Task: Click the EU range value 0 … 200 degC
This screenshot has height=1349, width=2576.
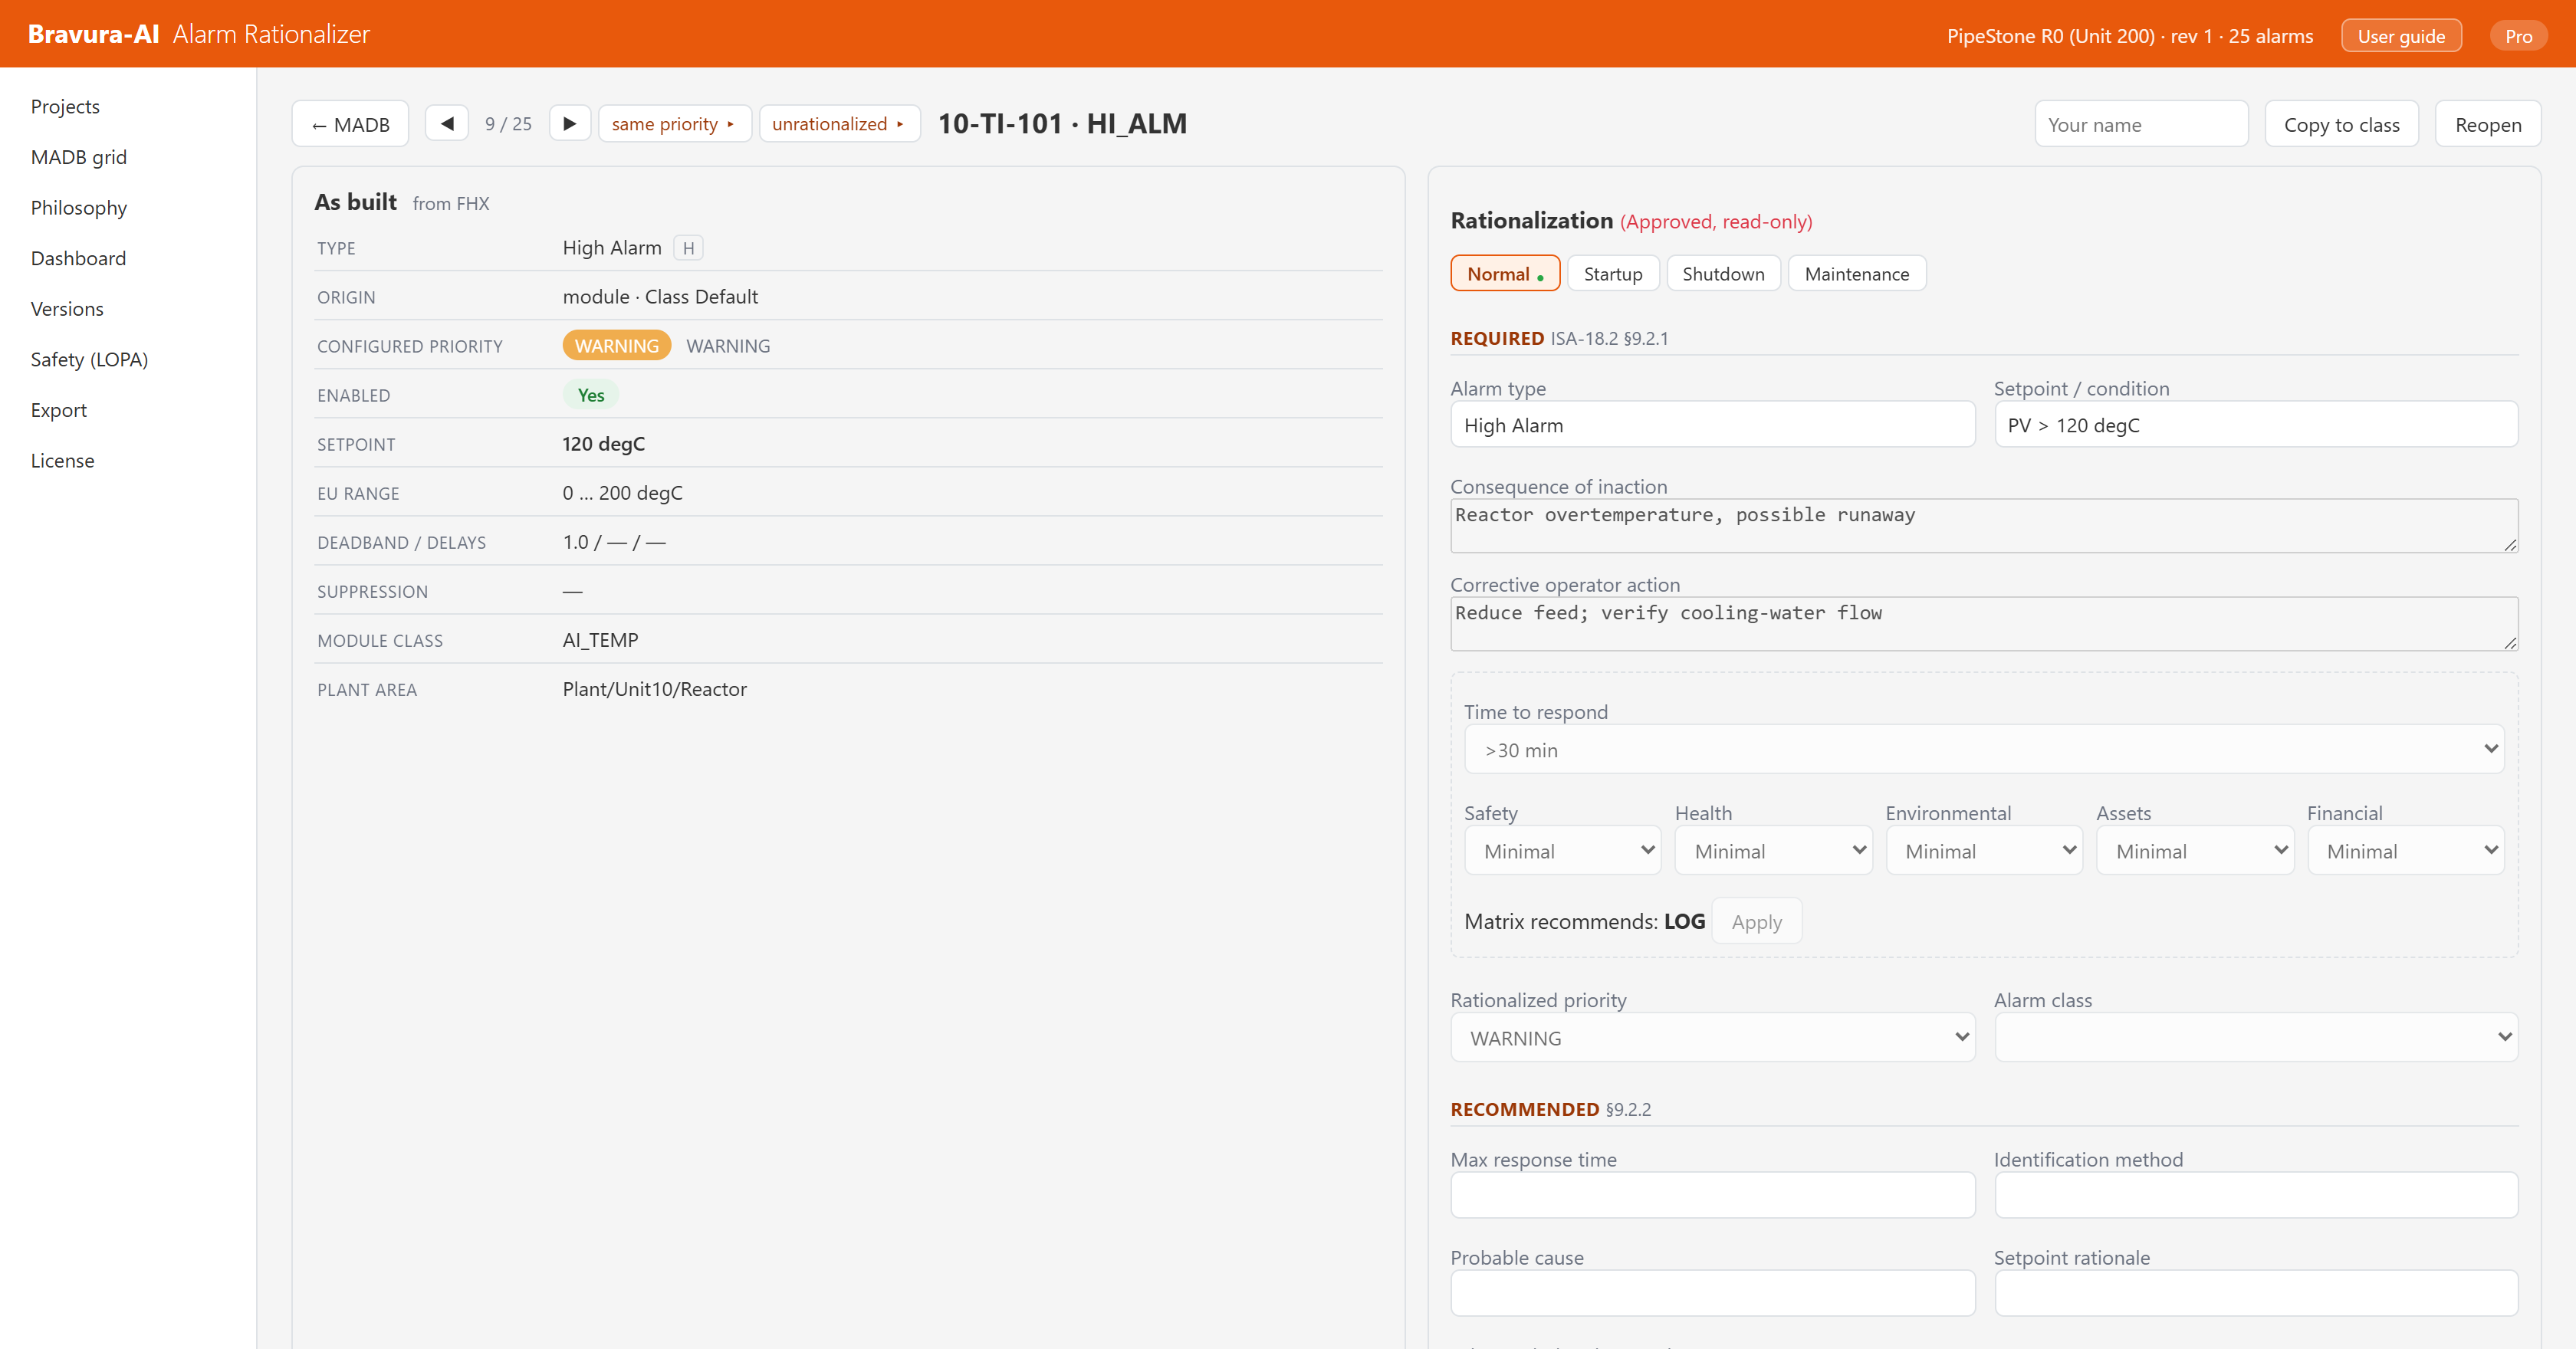Action: [x=622, y=492]
